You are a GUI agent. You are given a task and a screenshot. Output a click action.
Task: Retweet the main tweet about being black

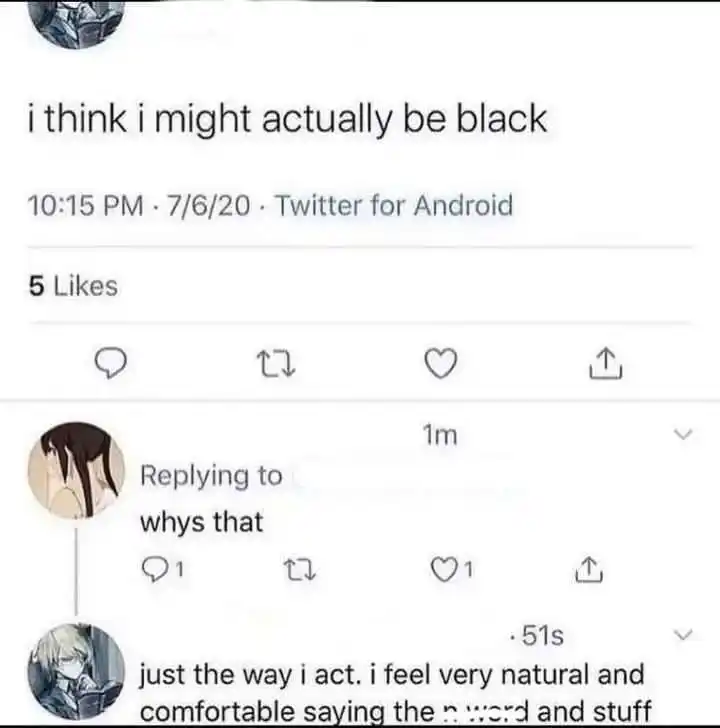click(277, 364)
